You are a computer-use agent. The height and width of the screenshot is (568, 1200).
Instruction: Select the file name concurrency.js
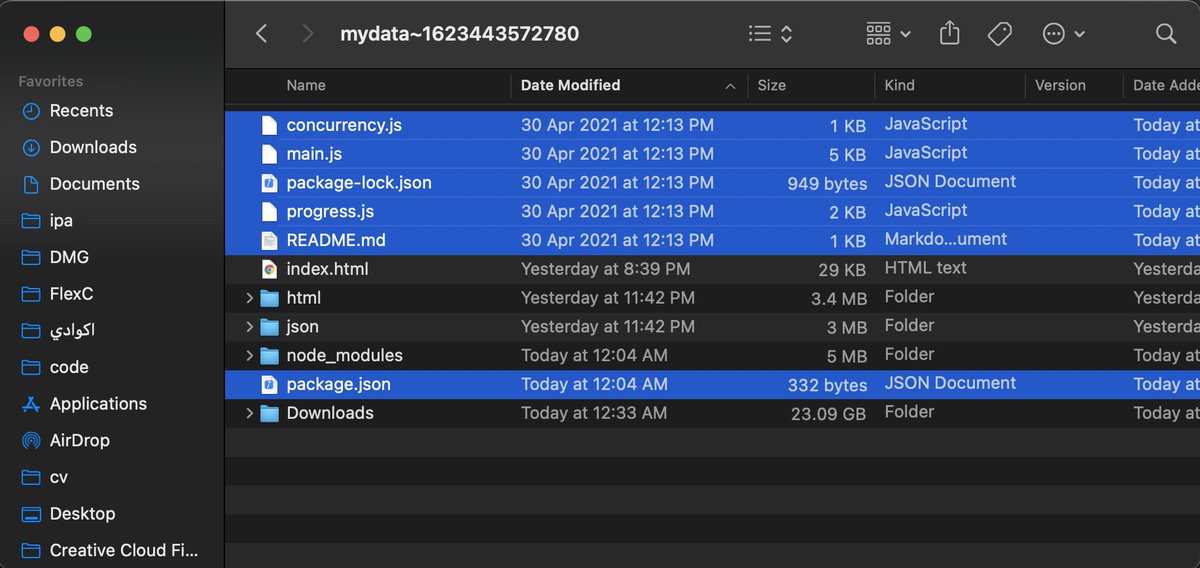[344, 125]
